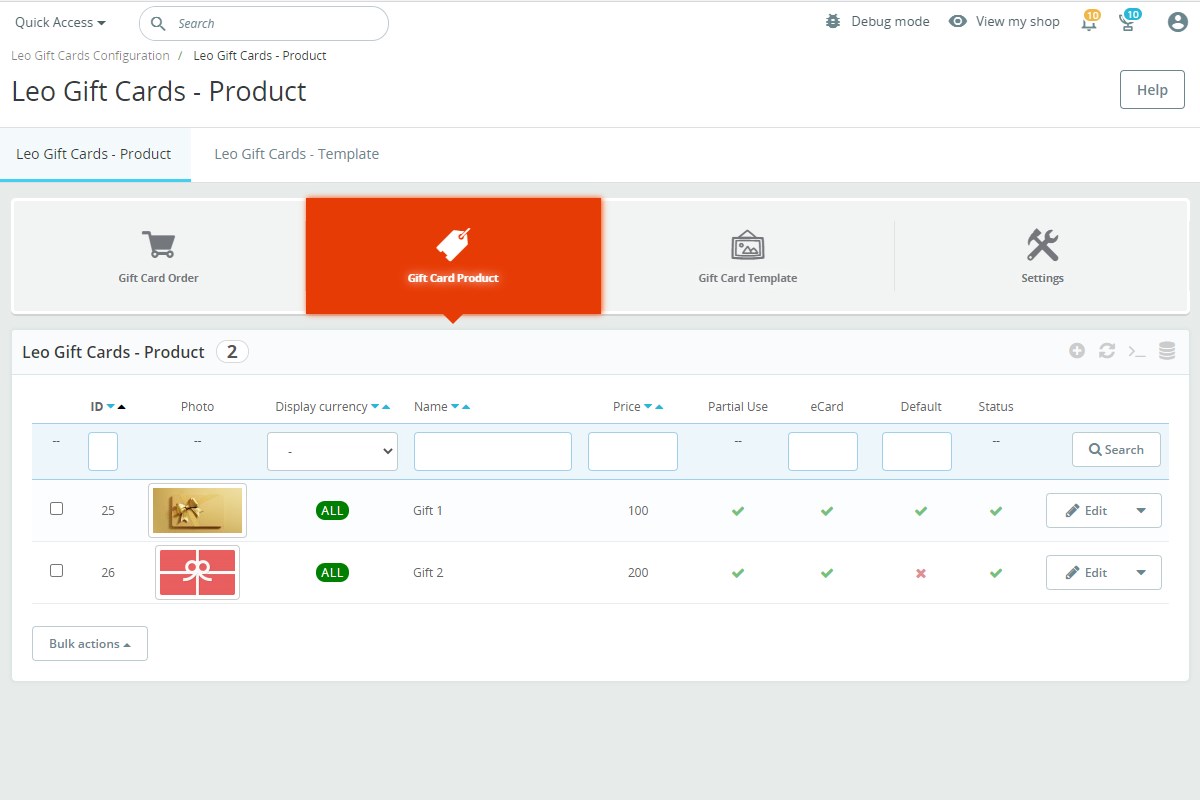This screenshot has width=1200, height=800.
Task: Toggle eCard status for Gift 2
Action: point(827,573)
